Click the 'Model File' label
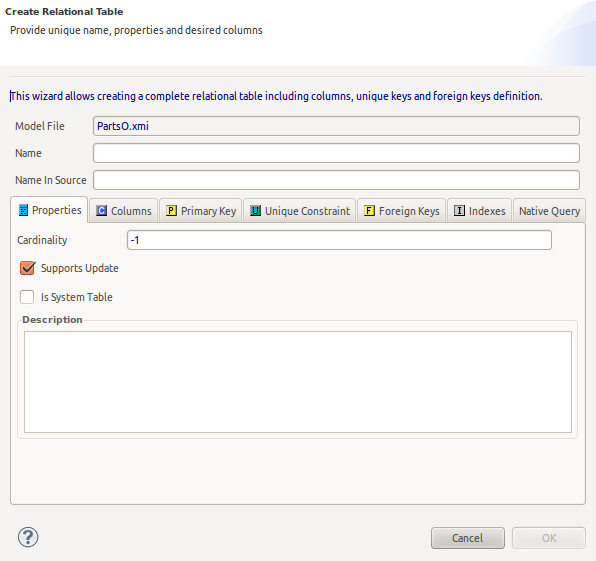The image size is (596, 561). coord(40,126)
